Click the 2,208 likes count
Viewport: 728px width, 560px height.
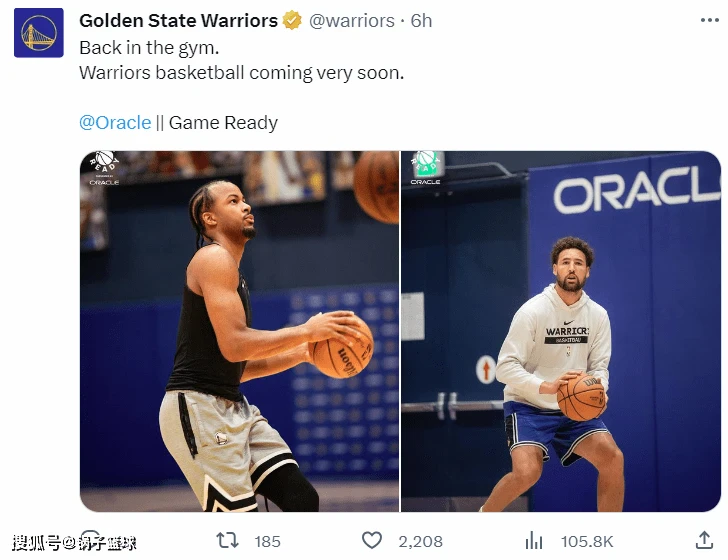coord(420,541)
